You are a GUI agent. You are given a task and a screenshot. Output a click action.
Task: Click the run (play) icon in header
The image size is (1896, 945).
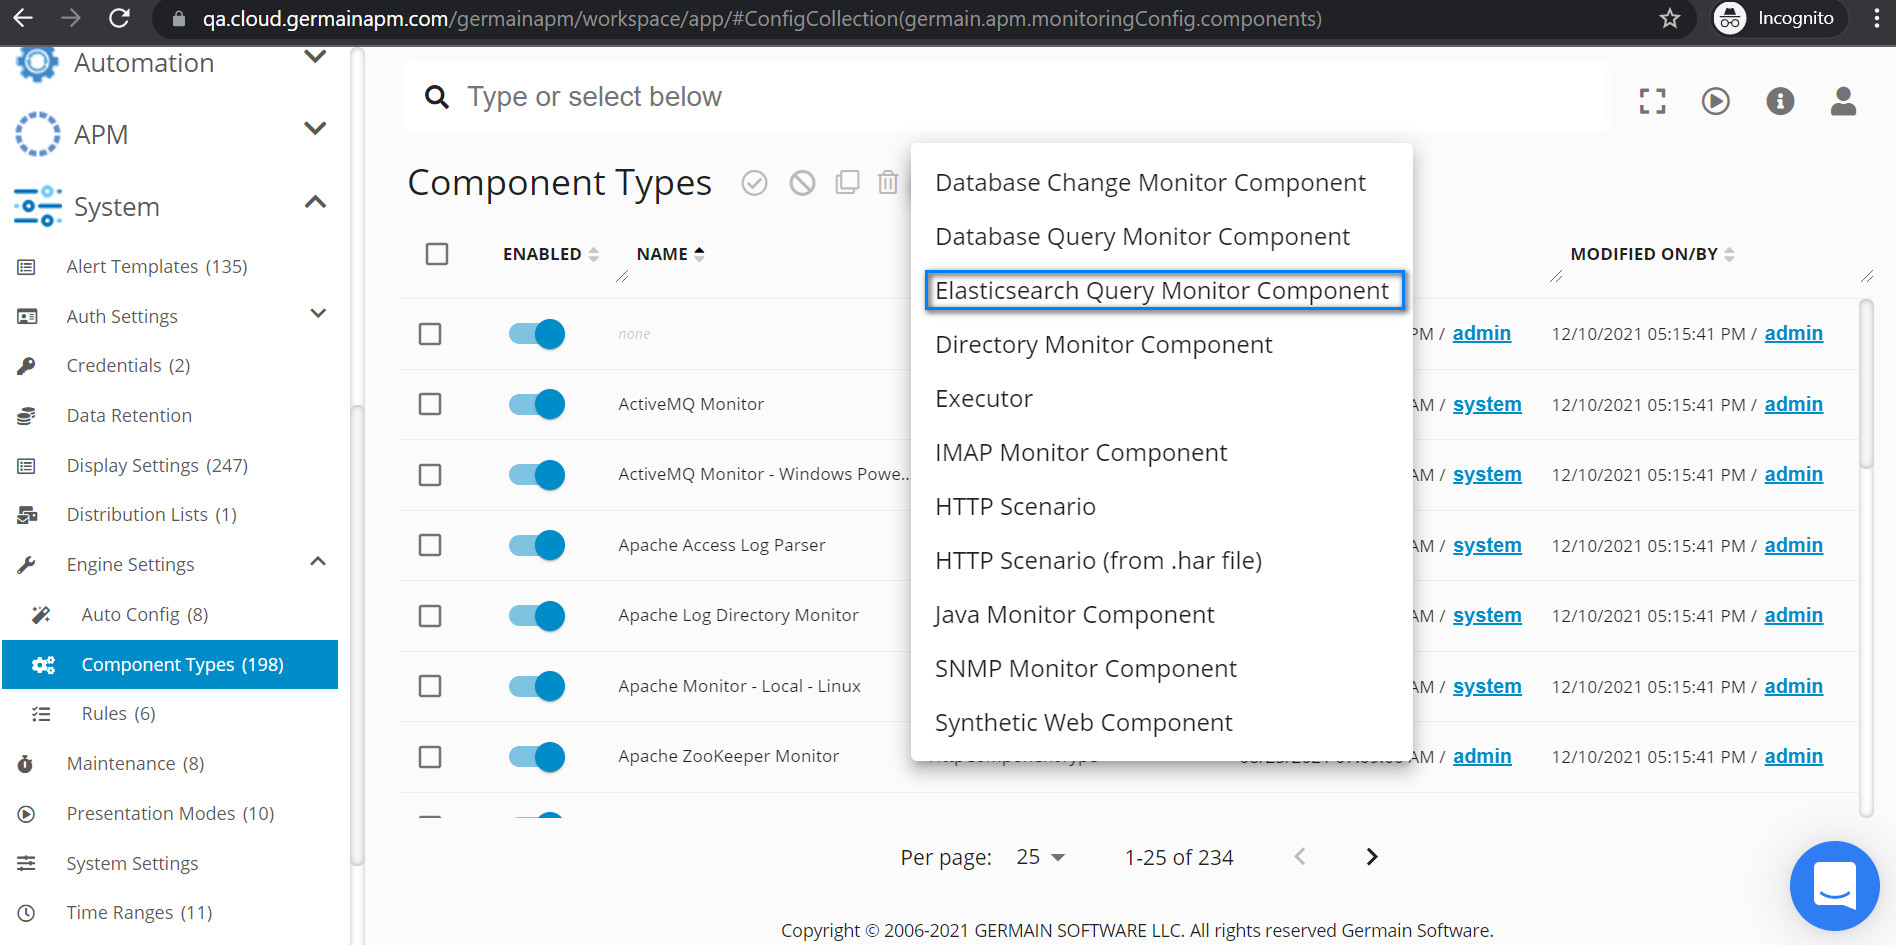[x=1716, y=101]
